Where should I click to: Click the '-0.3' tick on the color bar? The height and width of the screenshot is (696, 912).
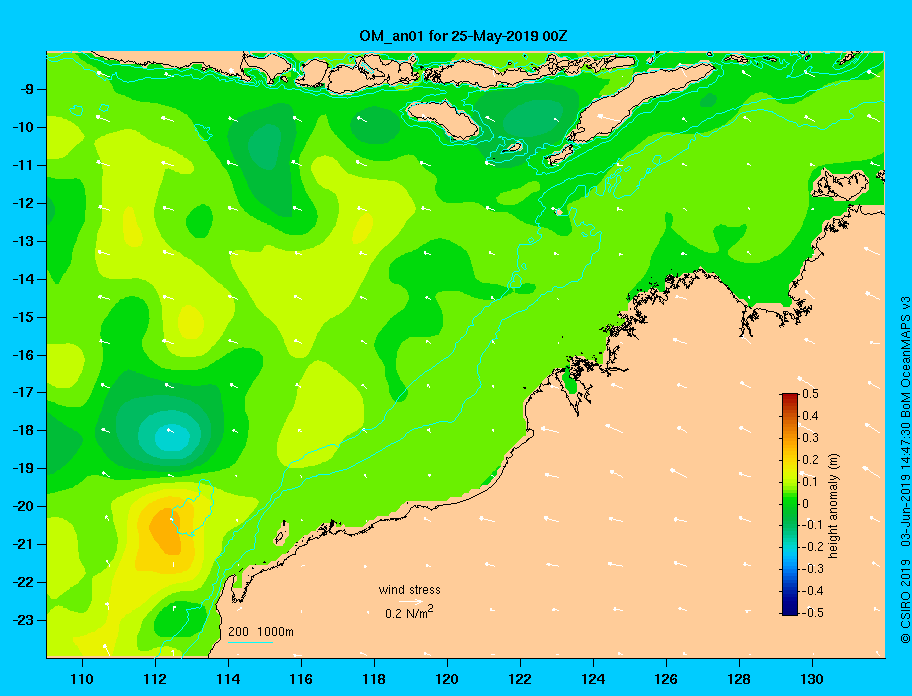coord(813,569)
